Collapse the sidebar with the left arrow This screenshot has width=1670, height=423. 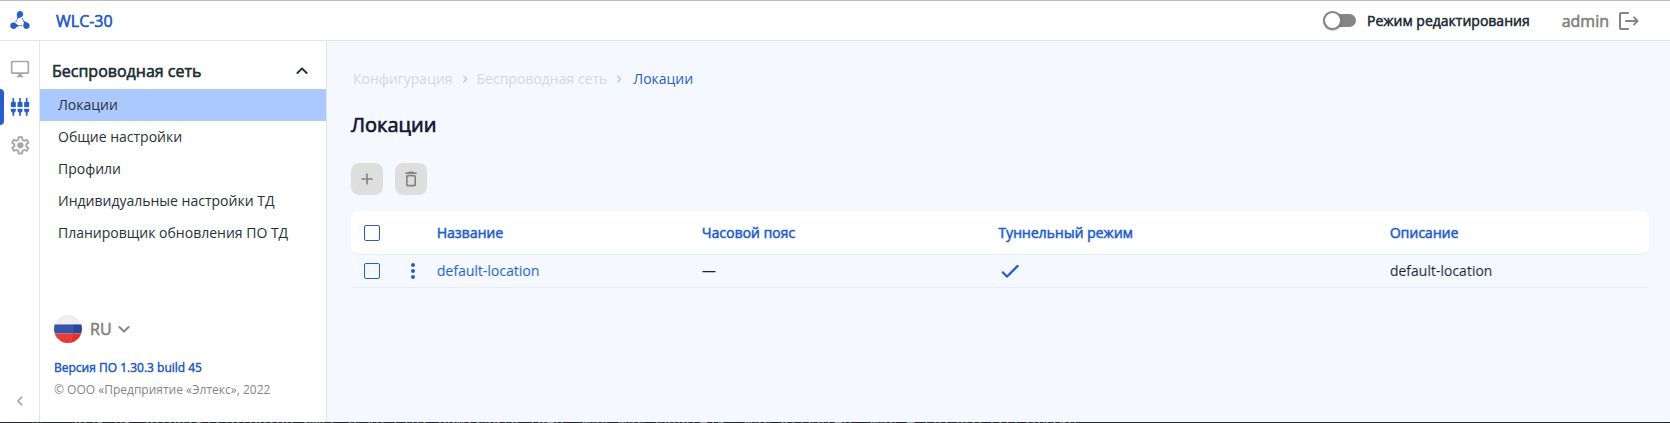[x=20, y=401]
